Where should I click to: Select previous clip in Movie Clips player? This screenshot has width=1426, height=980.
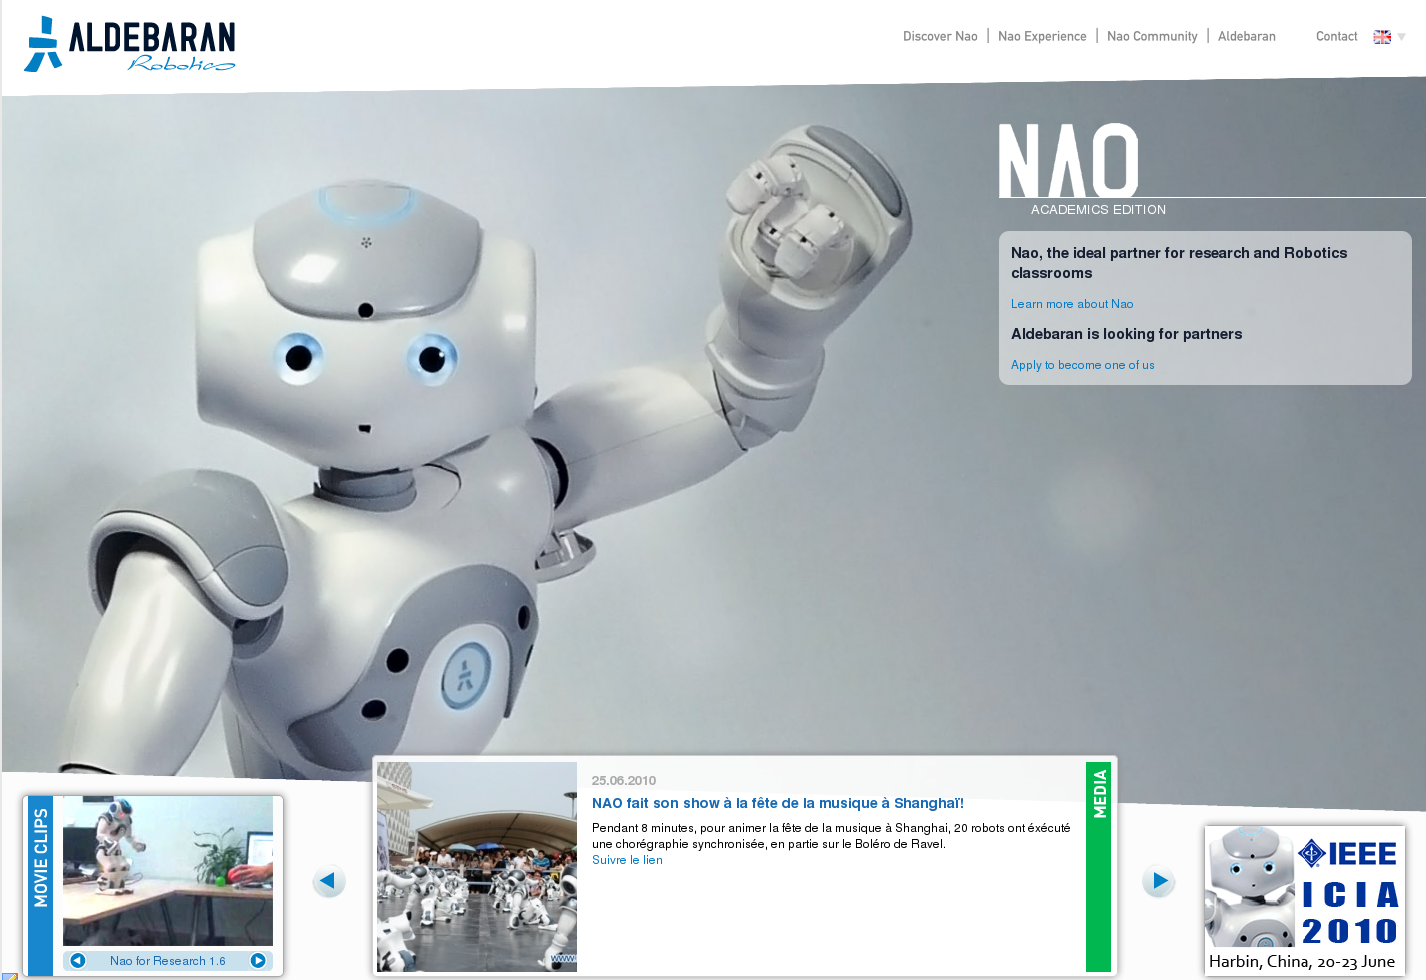click(x=77, y=960)
